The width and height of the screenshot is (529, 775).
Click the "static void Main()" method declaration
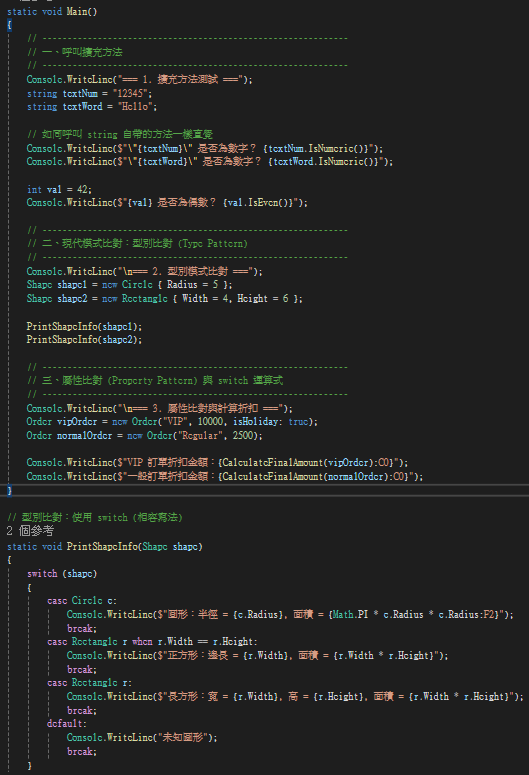click(x=52, y=11)
